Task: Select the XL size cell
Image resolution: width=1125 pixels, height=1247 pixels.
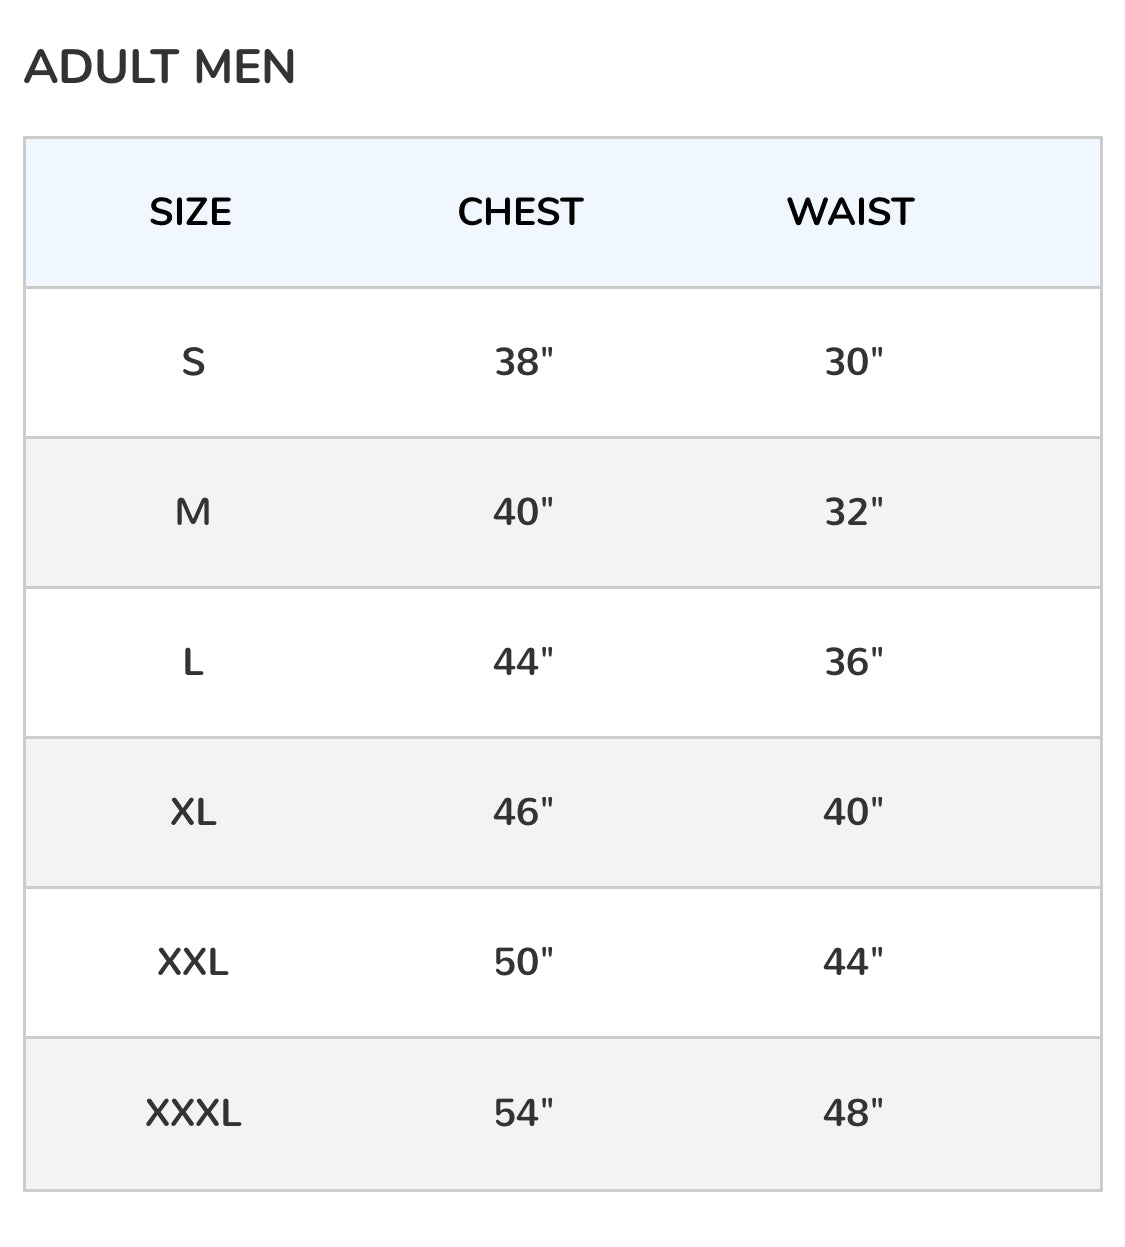Action: pos(193,812)
